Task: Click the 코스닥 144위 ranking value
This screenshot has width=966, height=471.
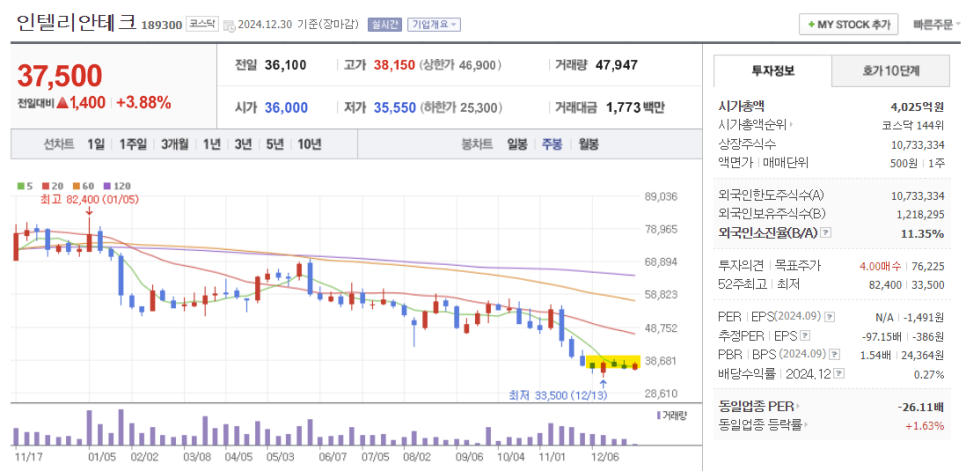Action: [x=913, y=125]
